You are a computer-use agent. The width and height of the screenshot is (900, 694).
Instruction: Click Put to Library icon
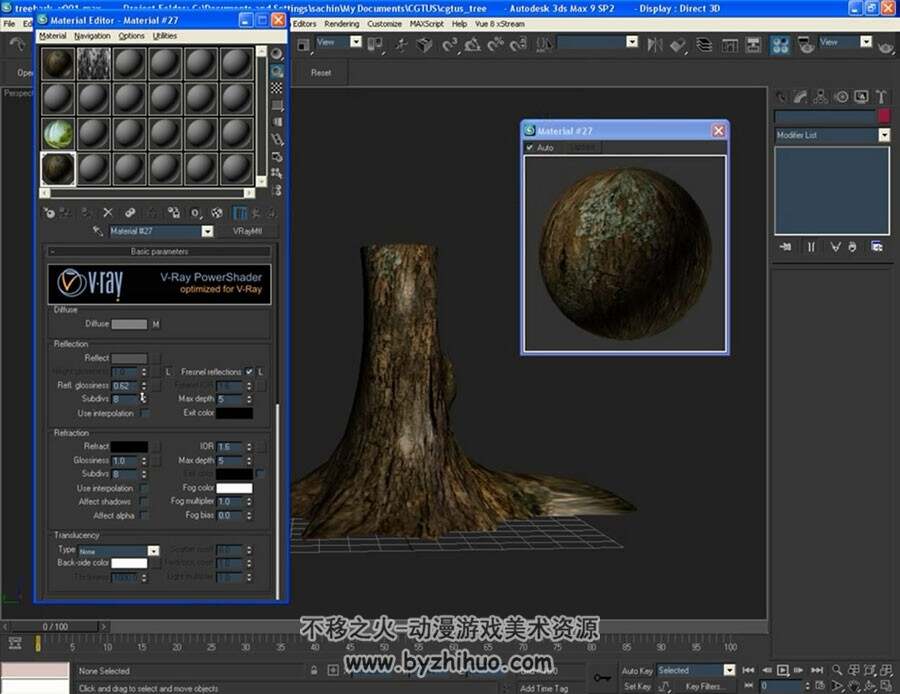pyautogui.click(x=174, y=213)
